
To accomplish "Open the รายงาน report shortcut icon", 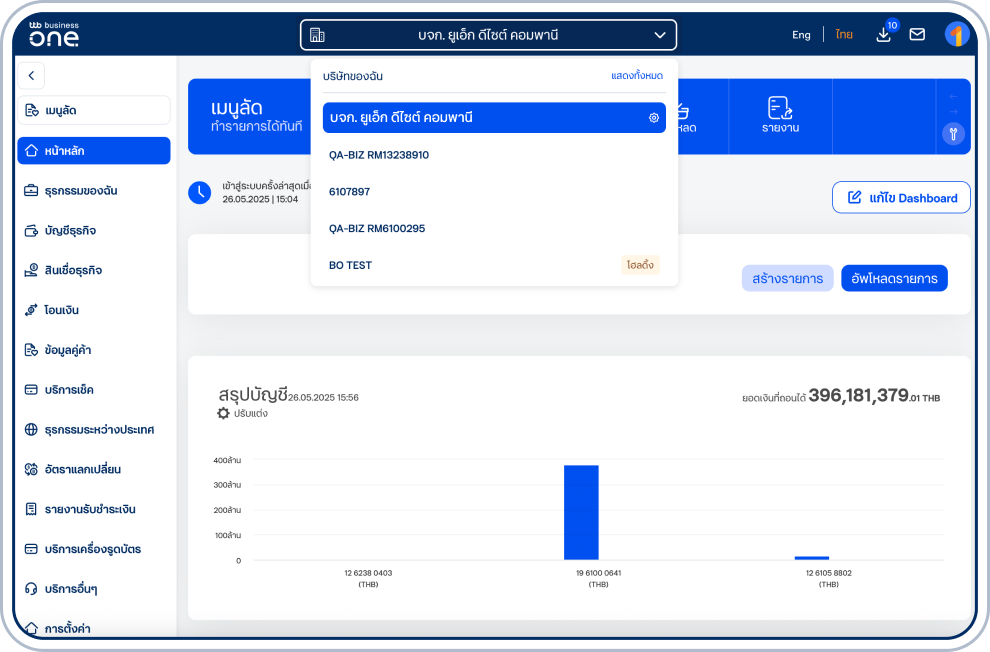I will click(780, 108).
